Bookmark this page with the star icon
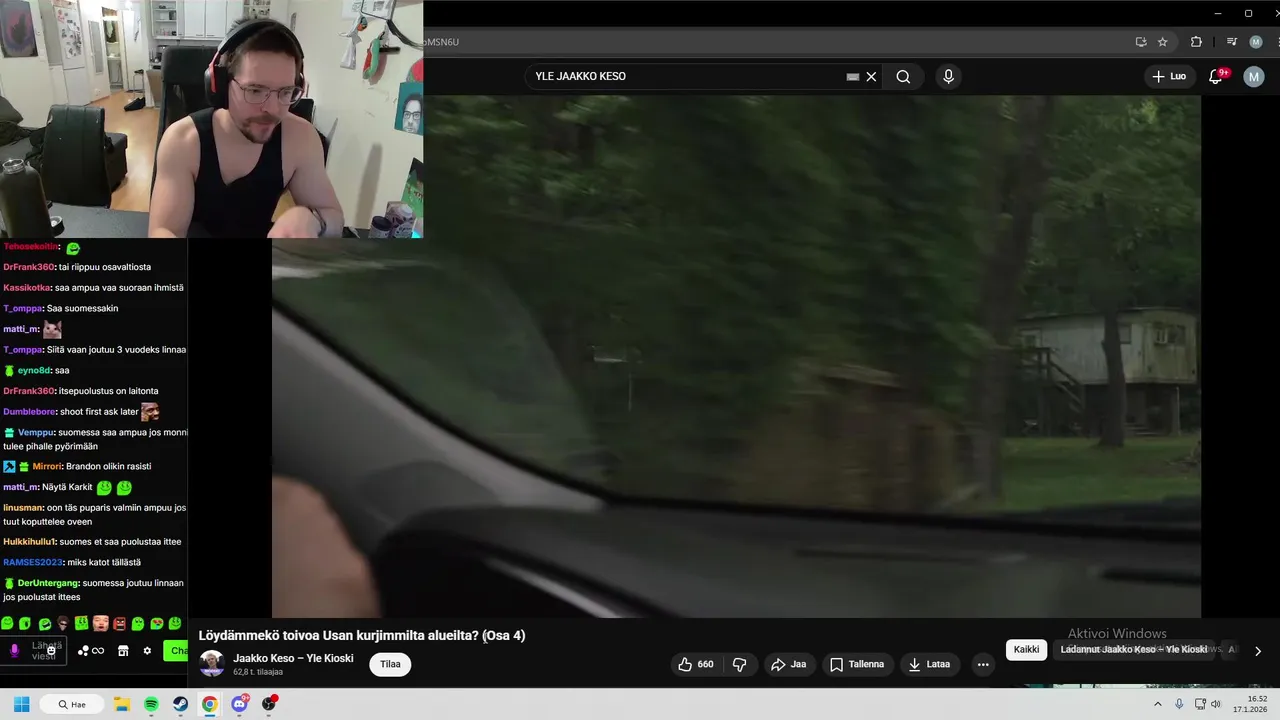Screen dimensions: 1280x720 pyautogui.click(x=1163, y=42)
